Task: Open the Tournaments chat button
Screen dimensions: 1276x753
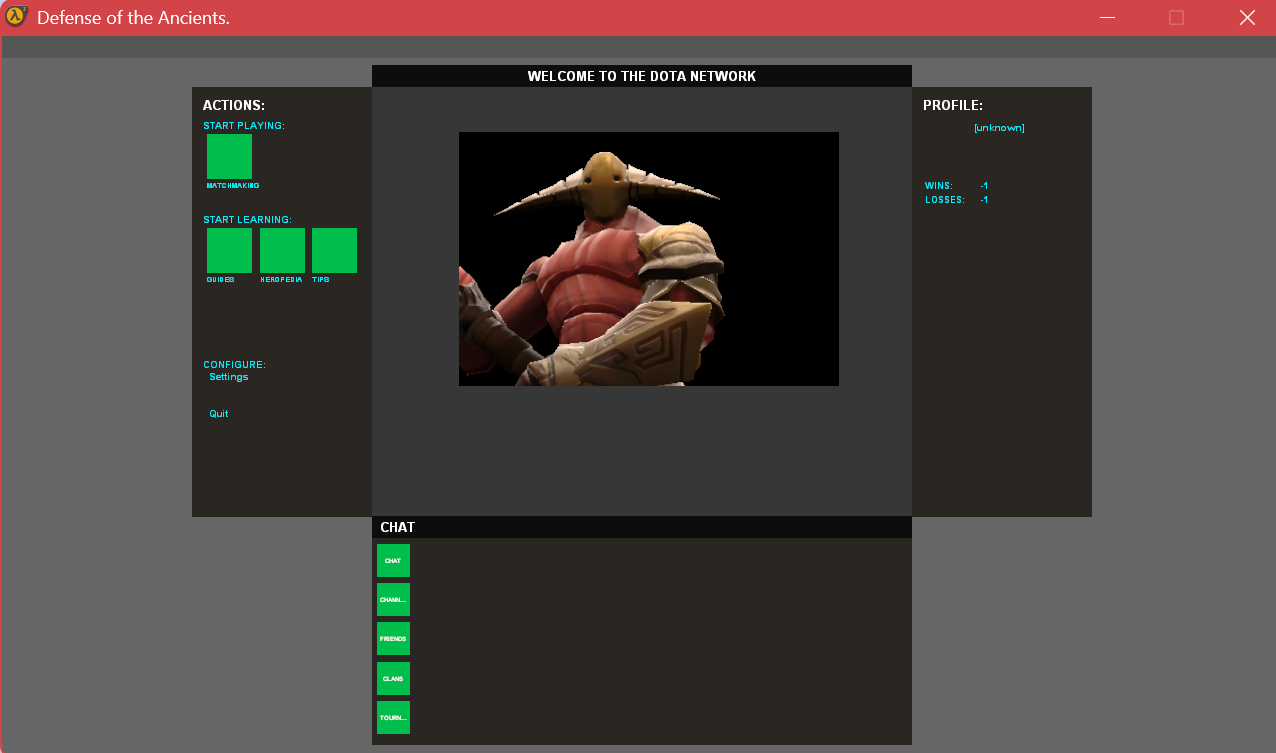Action: (x=393, y=717)
